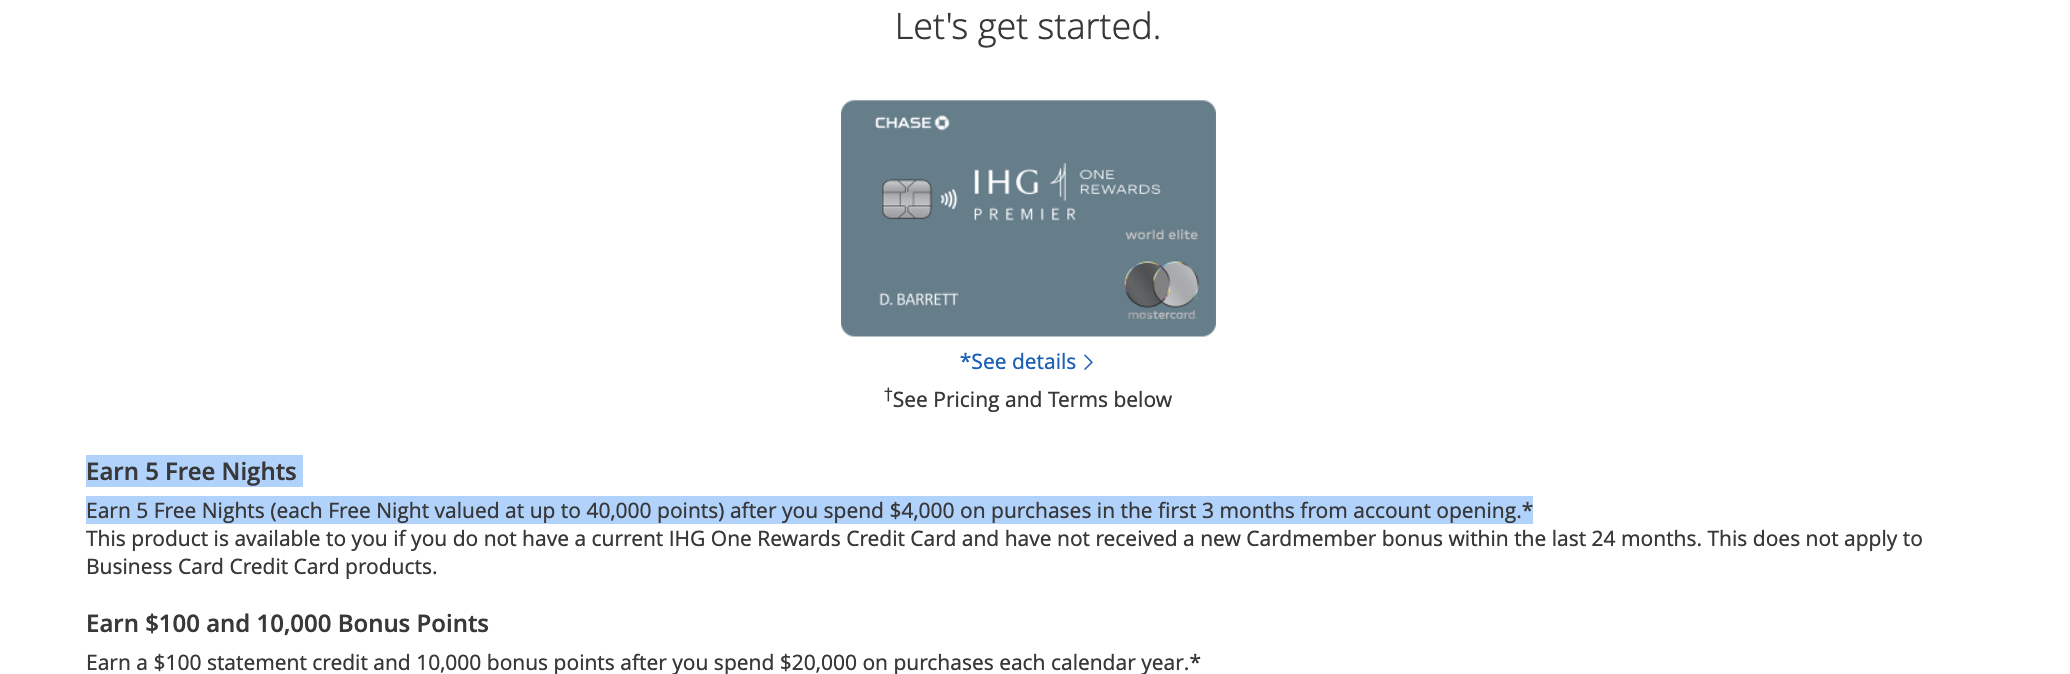This screenshot has width=2070, height=674.
Task: Click the D. BARRETT cardholder name
Action: [x=918, y=300]
